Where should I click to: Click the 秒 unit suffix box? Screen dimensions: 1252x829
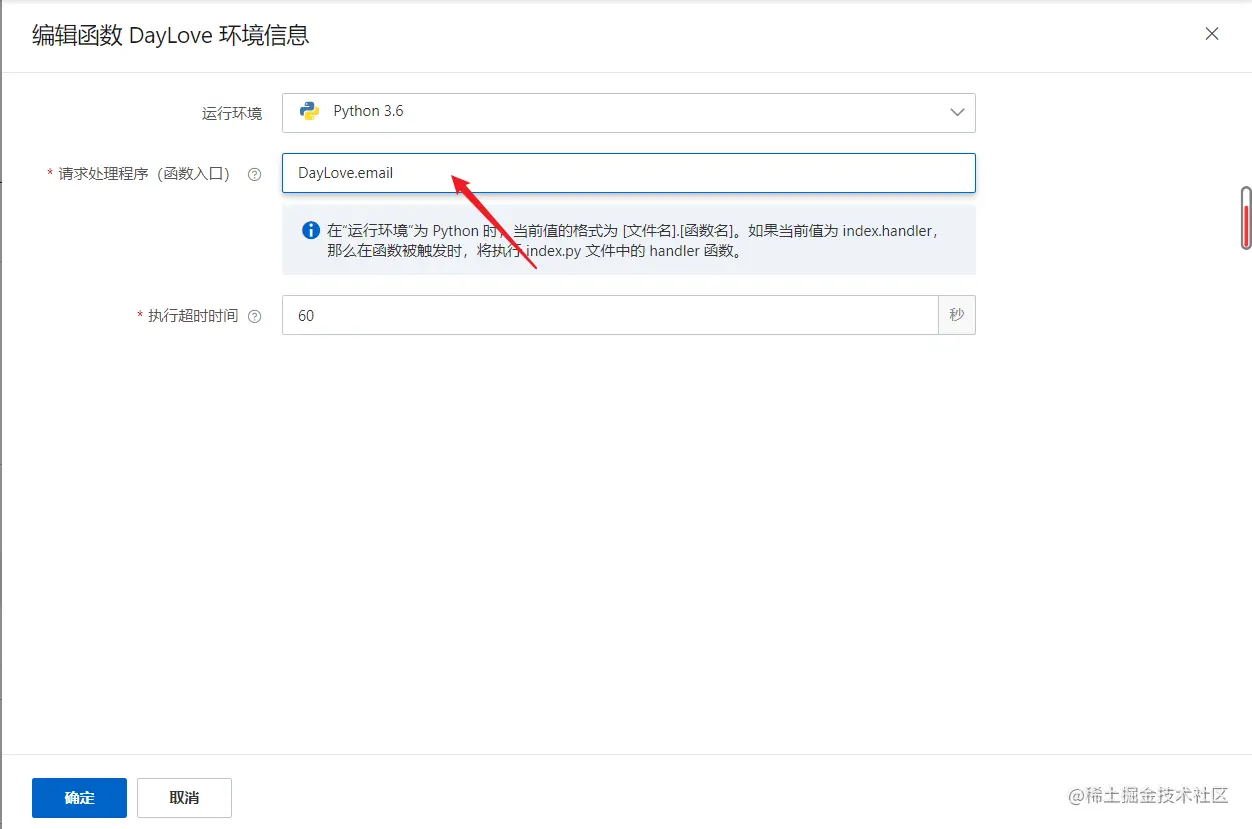coord(957,315)
